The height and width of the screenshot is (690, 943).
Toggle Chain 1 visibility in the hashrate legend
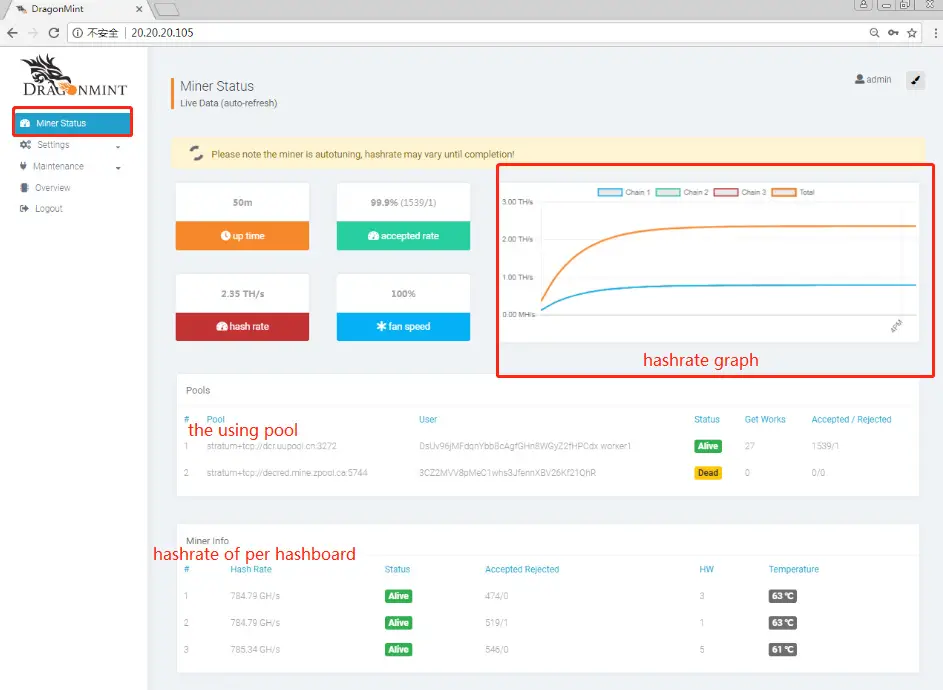(x=608, y=190)
